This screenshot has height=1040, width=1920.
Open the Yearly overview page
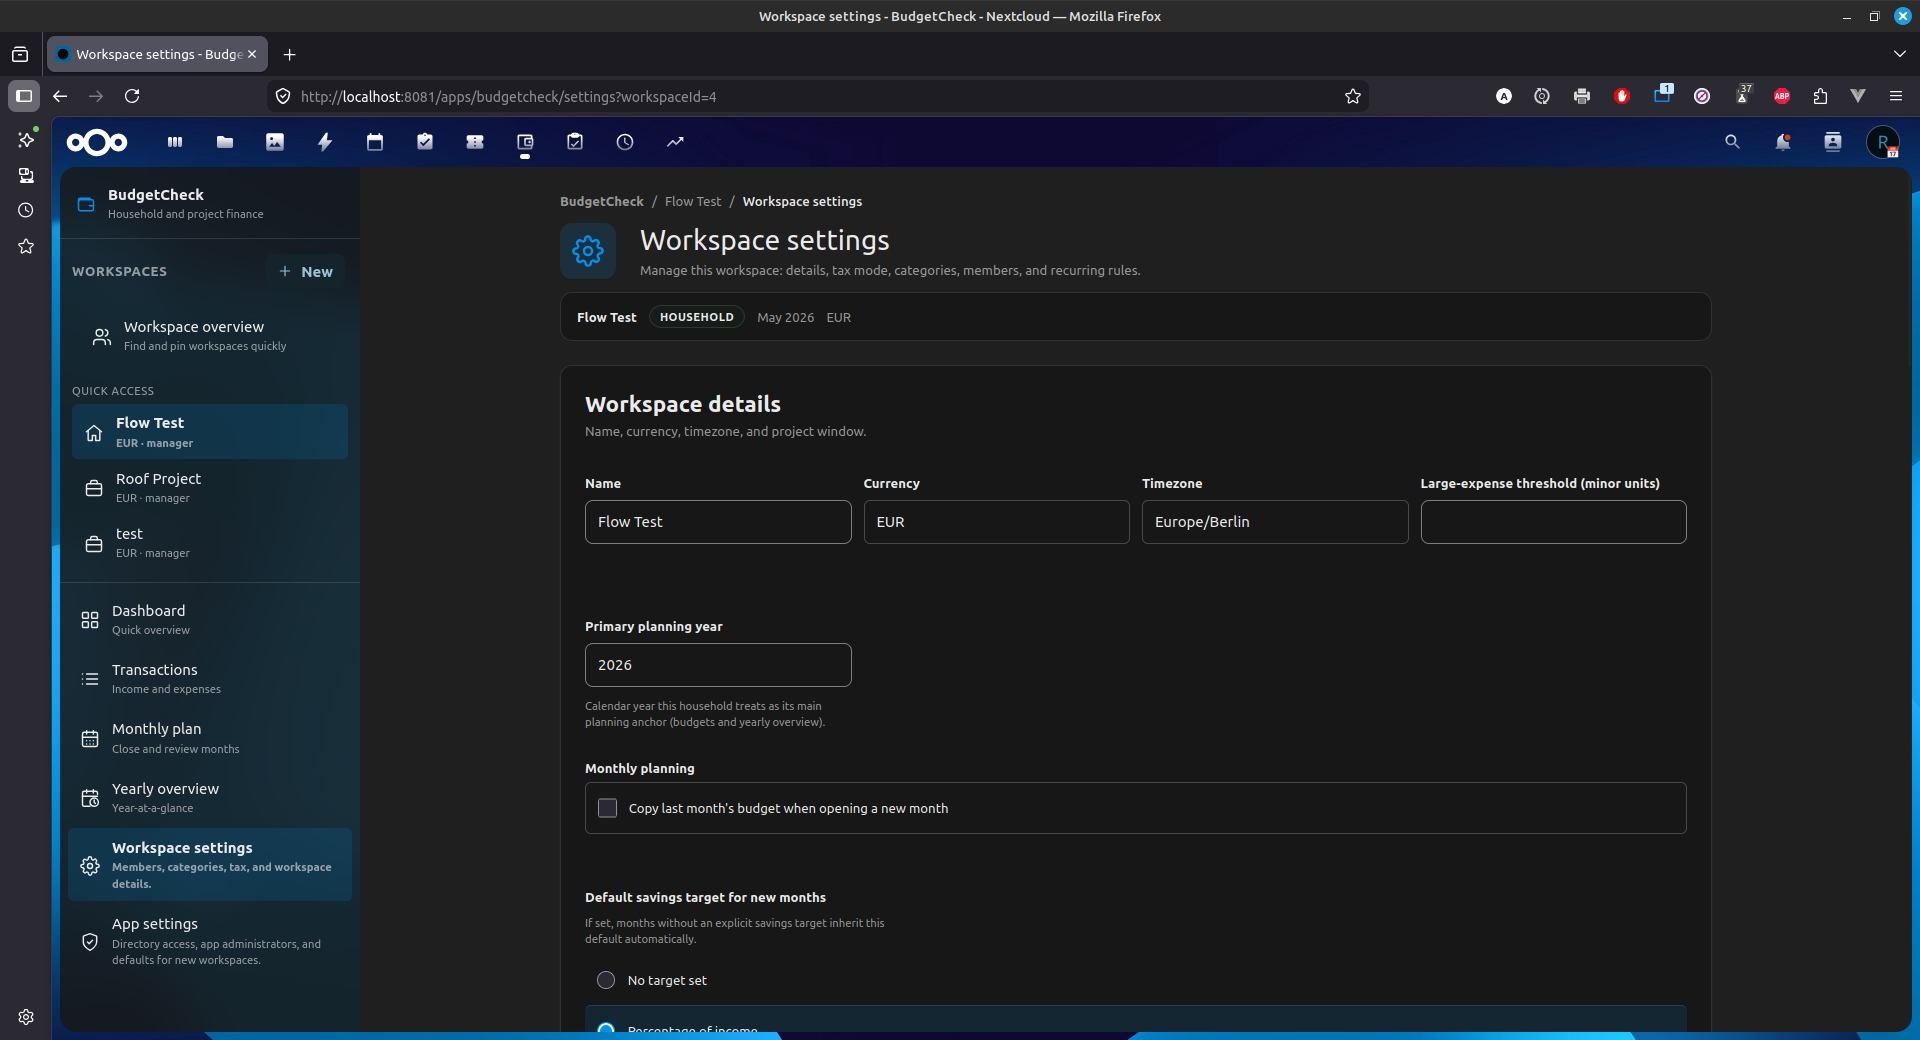coord(210,798)
